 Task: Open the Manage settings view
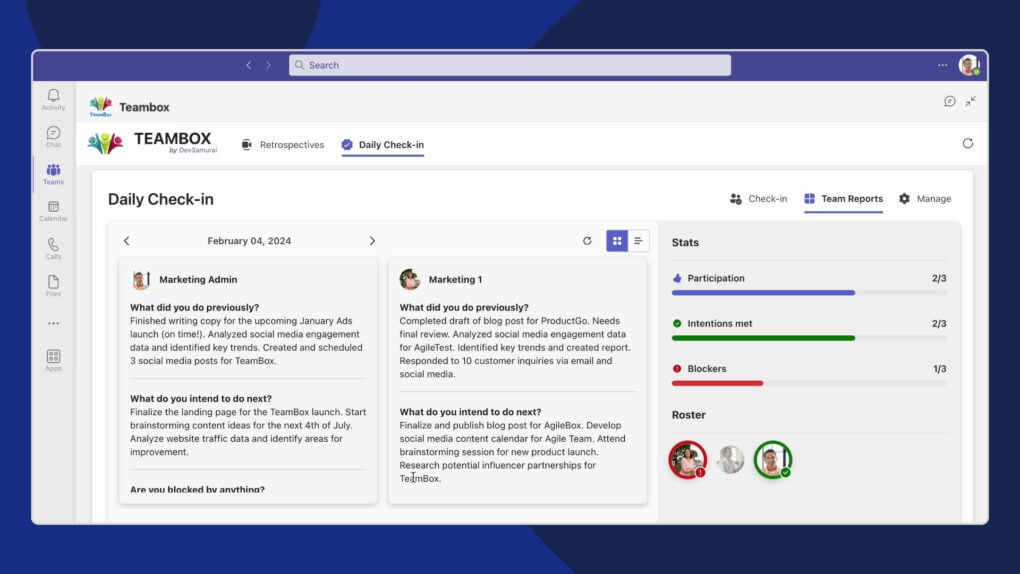tap(925, 199)
